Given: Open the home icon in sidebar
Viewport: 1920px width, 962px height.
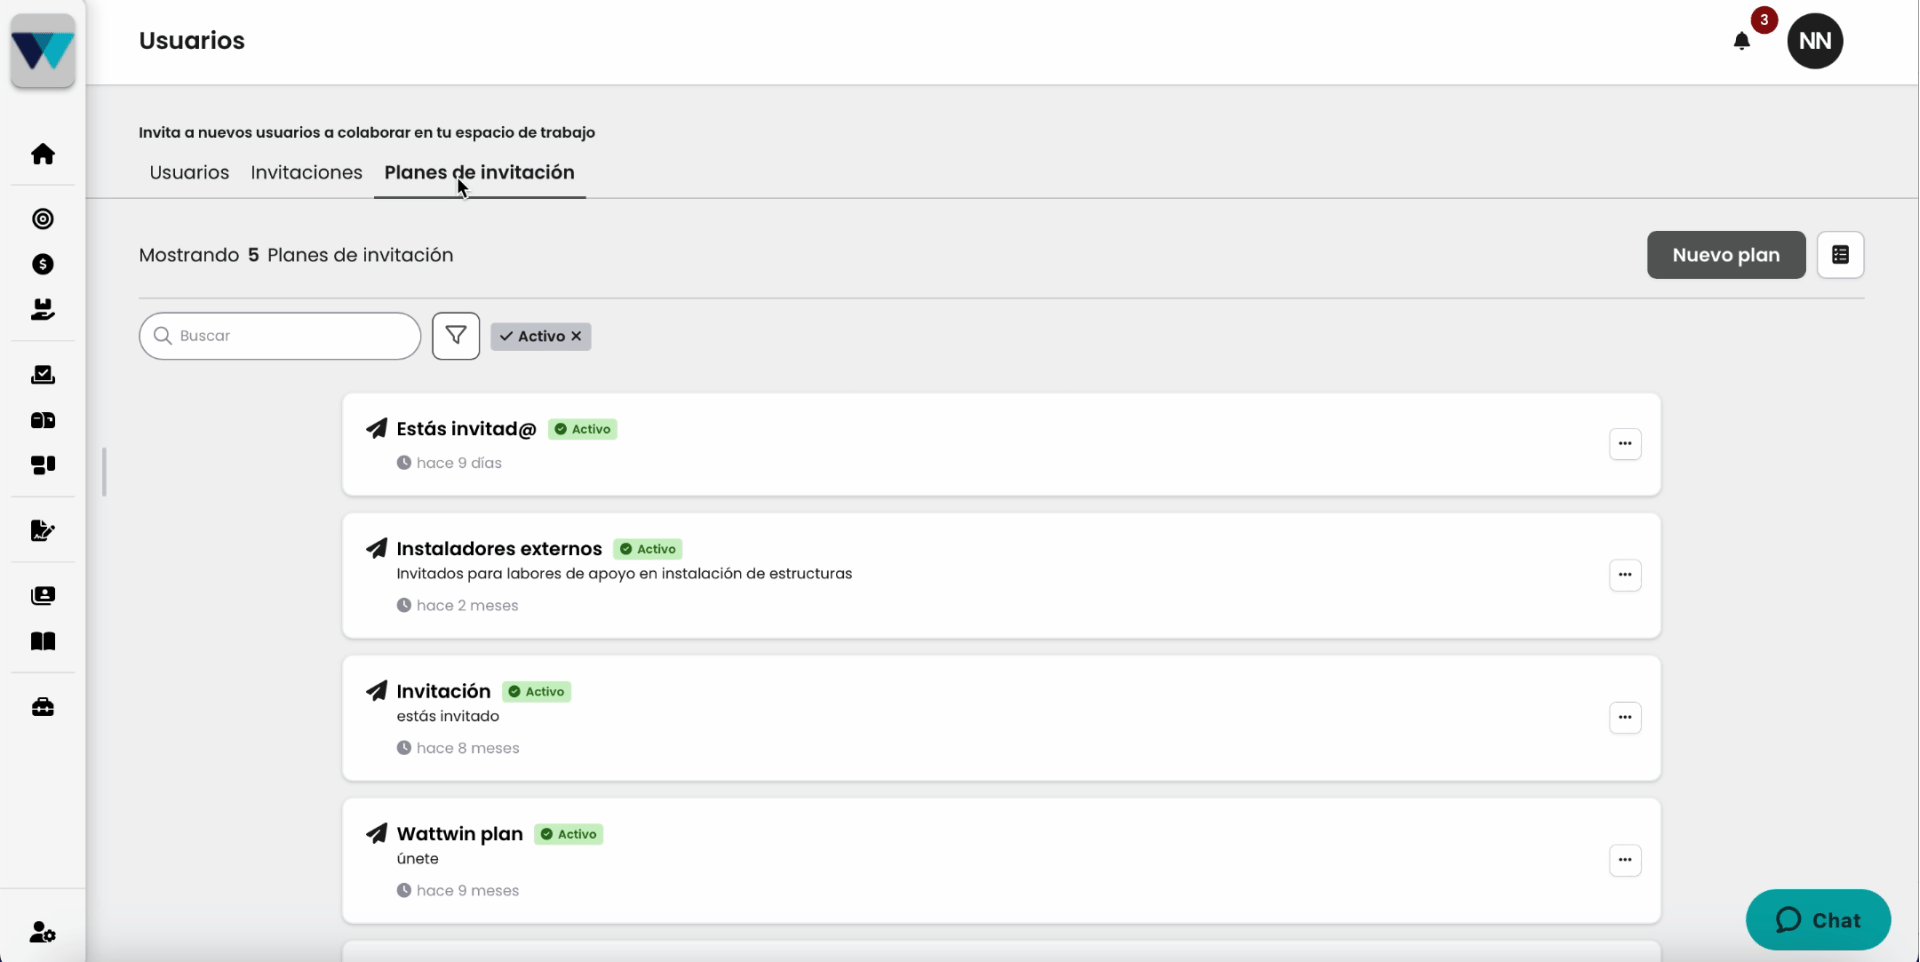Looking at the screenshot, I should [43, 153].
